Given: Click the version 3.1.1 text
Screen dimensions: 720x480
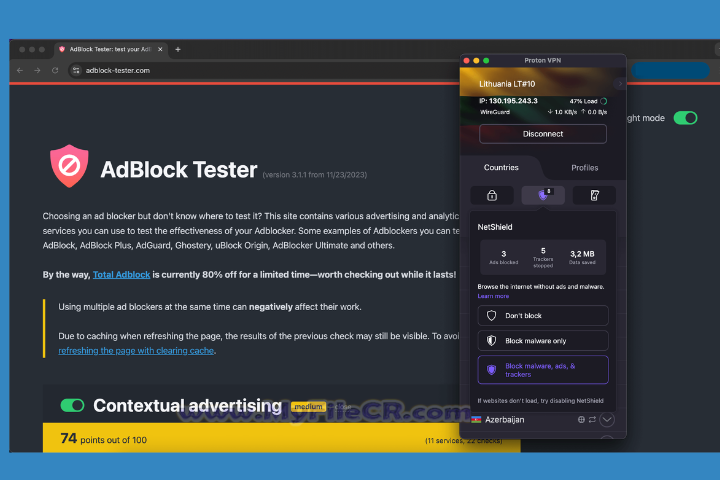Looking at the screenshot, I should (x=315, y=175).
